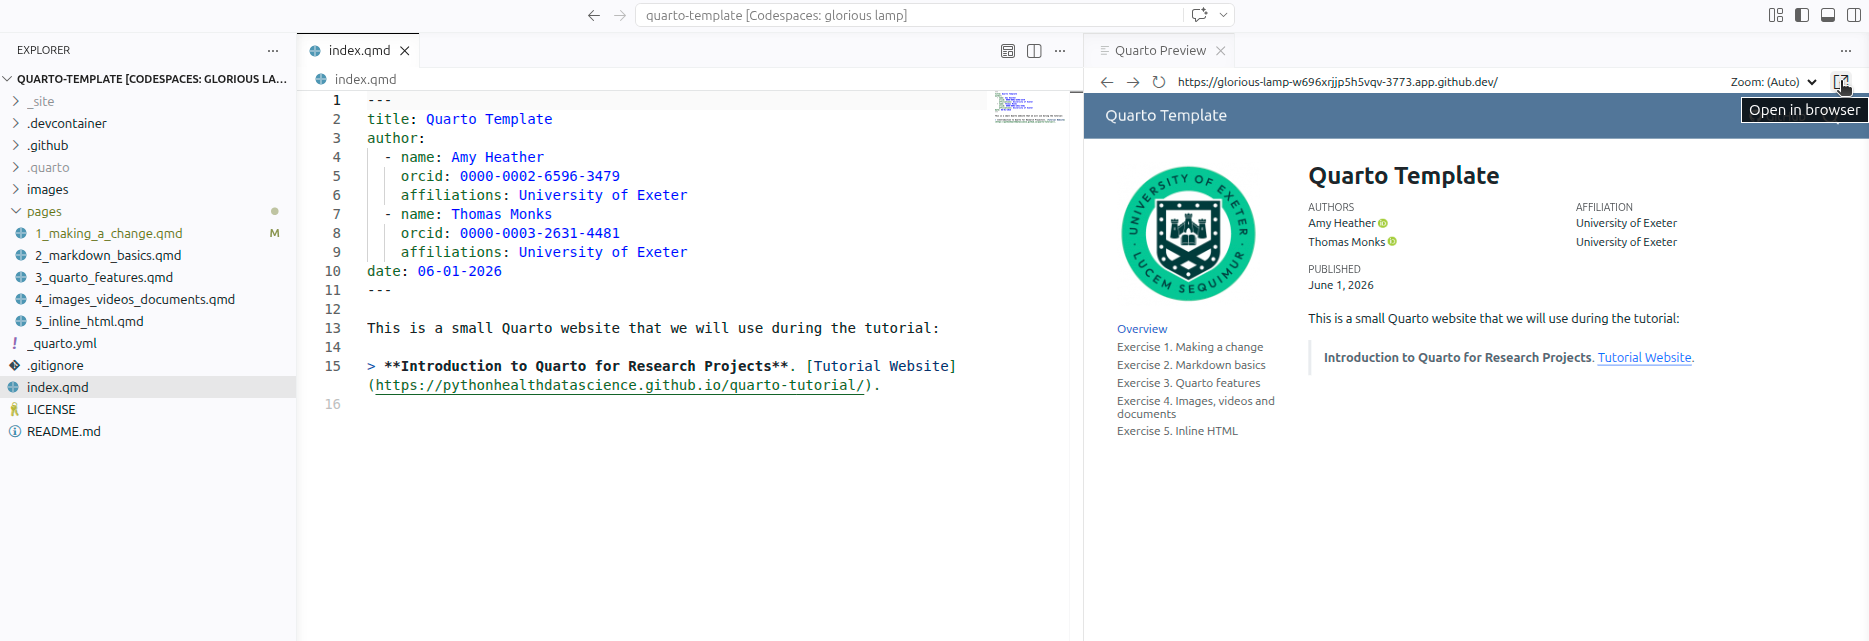Expand the .devcontainer folder

148,123
